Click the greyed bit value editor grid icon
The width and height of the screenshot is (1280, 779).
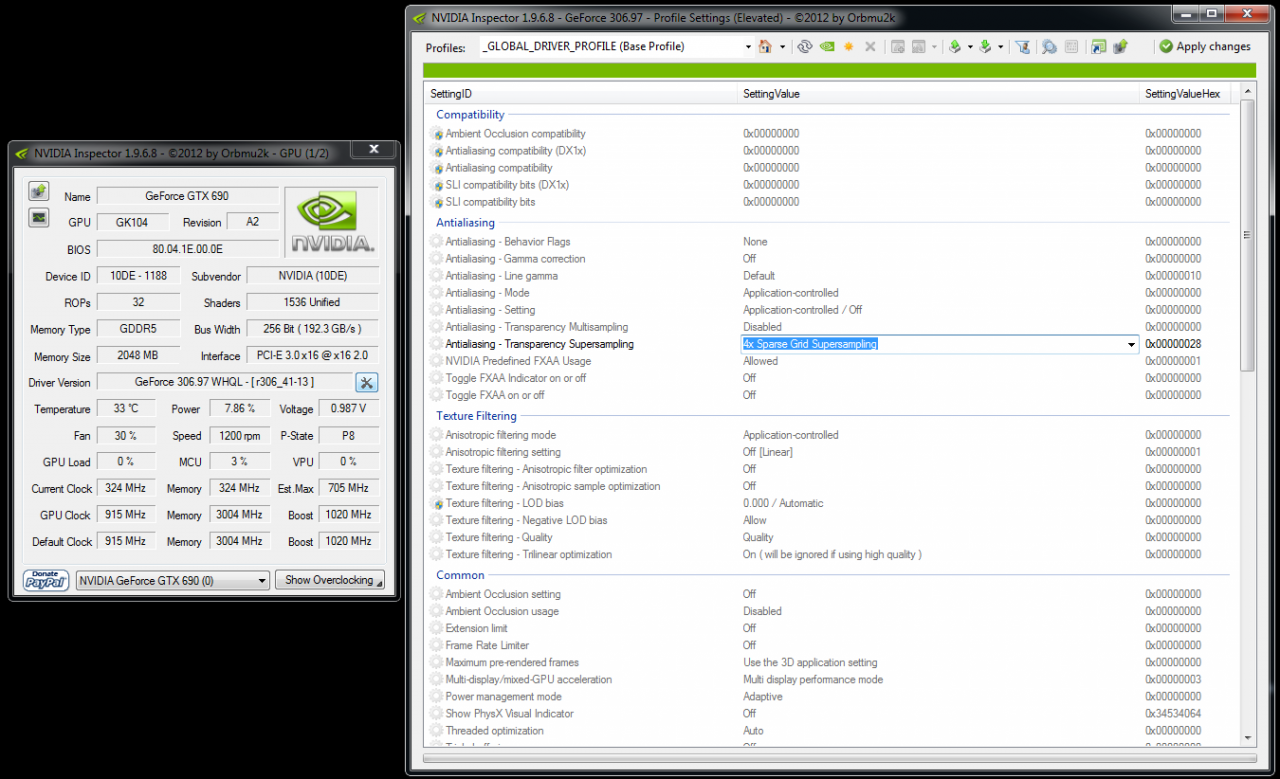(1071, 47)
